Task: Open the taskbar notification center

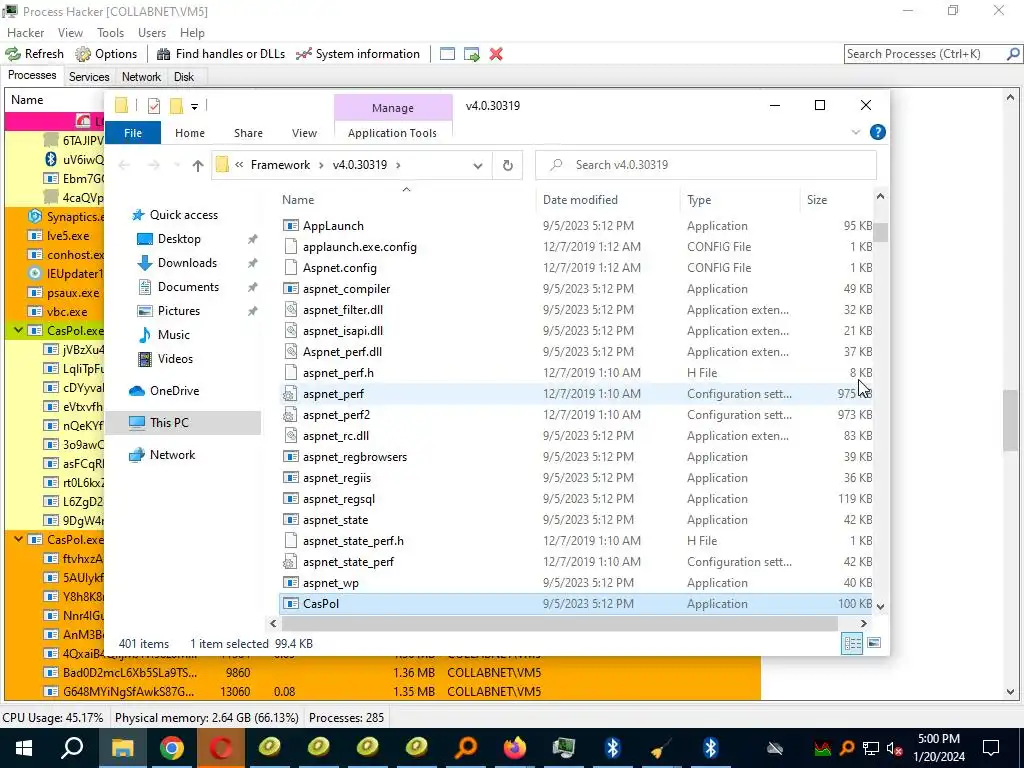Action: point(991,748)
